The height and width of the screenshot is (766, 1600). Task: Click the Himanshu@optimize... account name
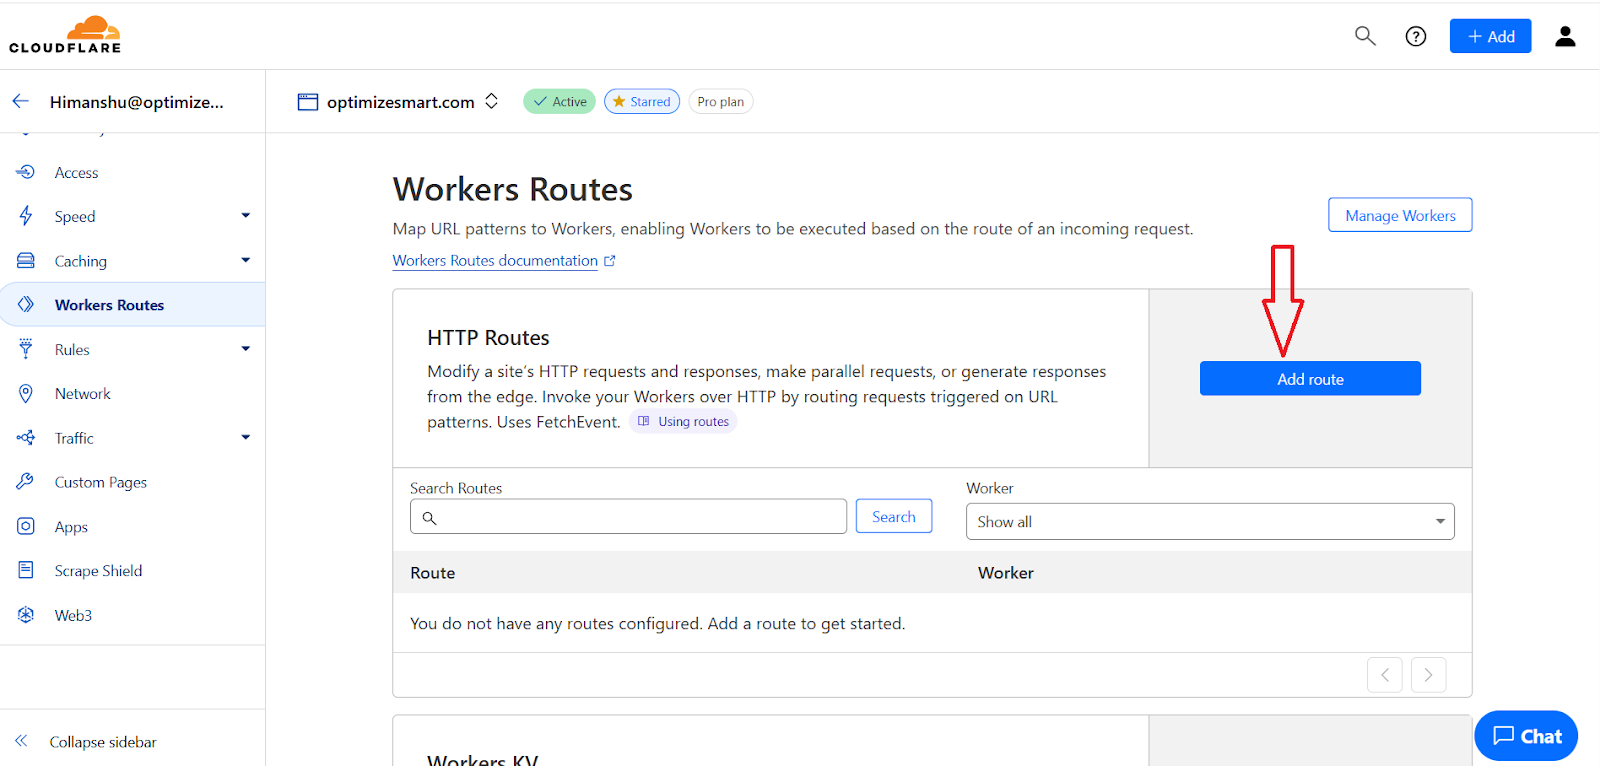(x=137, y=102)
